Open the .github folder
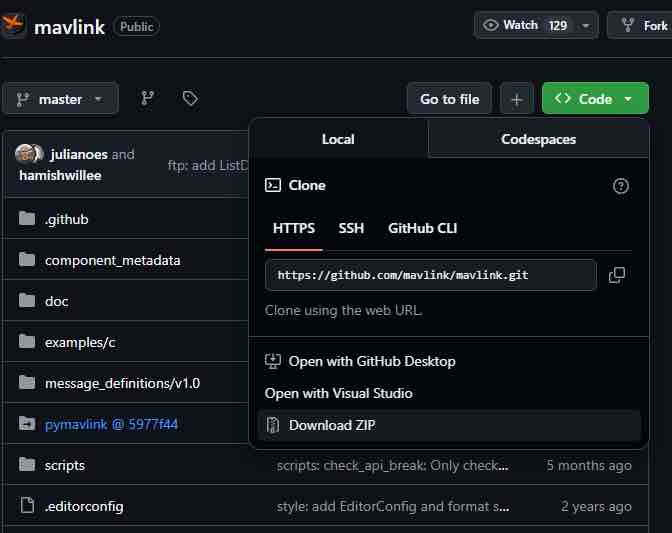This screenshot has height=533, width=672. [x=66, y=219]
